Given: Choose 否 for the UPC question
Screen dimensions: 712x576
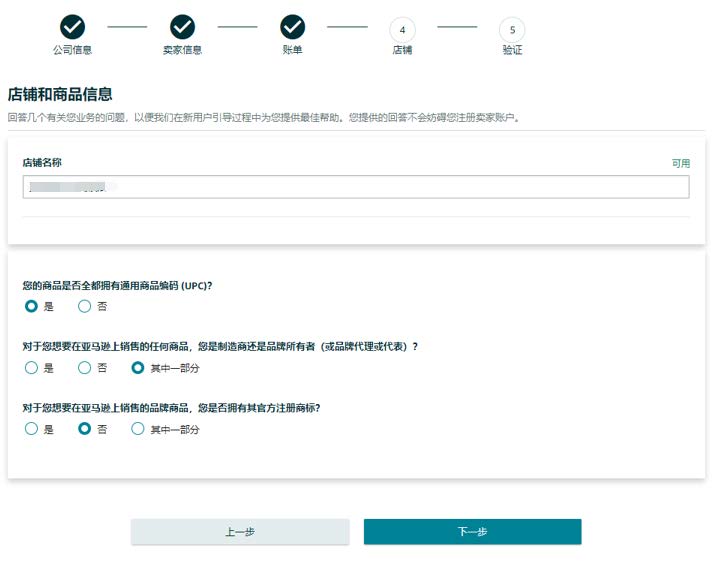Looking at the screenshot, I should coord(84,306).
